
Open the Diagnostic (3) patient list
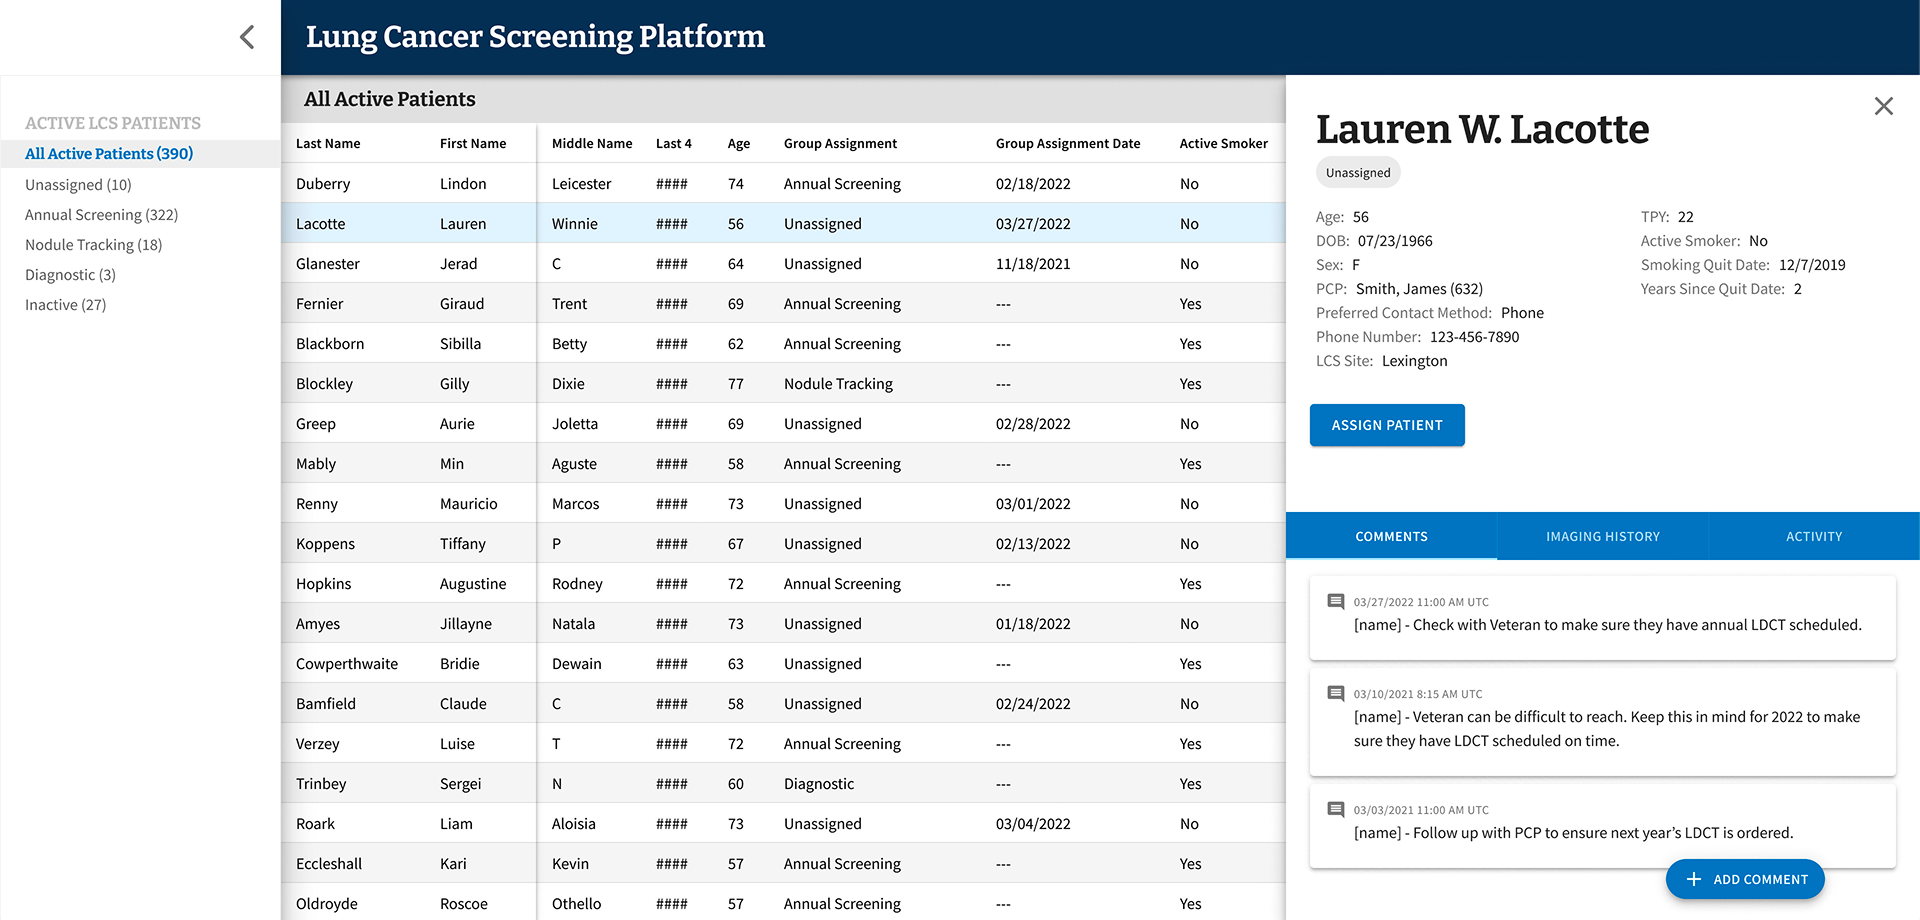pyautogui.click(x=70, y=275)
